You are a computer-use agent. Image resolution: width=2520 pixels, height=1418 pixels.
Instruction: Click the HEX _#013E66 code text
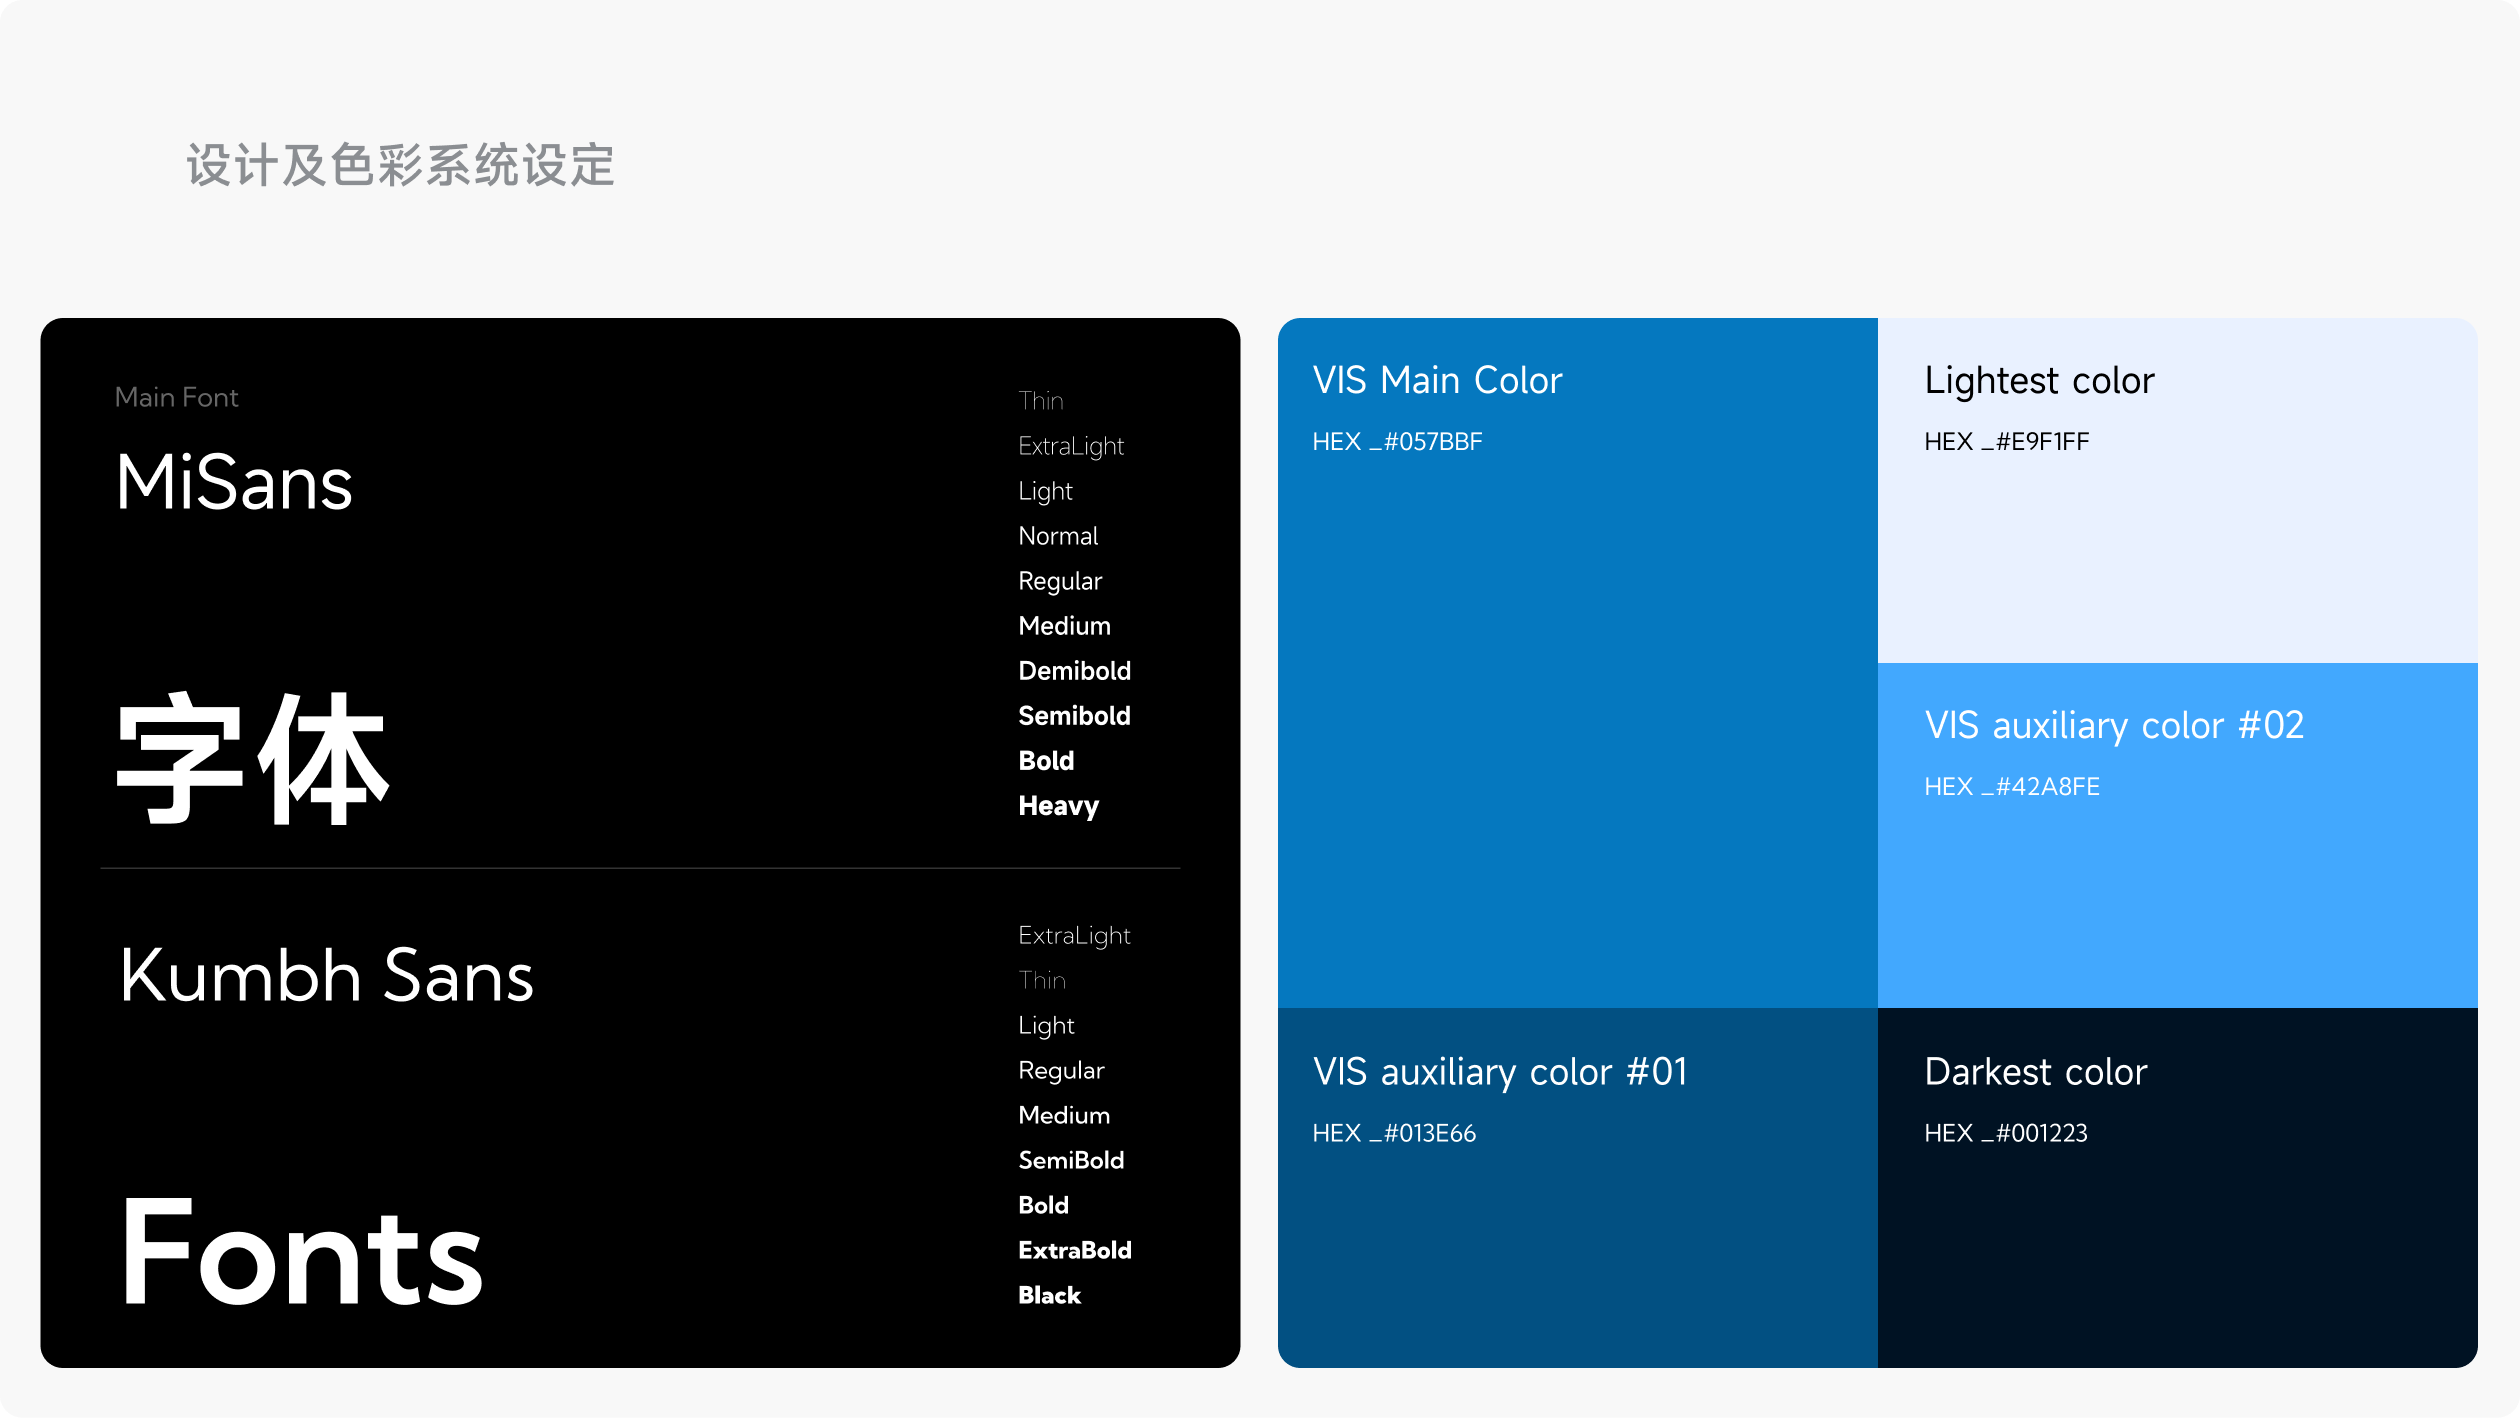click(x=1394, y=1133)
